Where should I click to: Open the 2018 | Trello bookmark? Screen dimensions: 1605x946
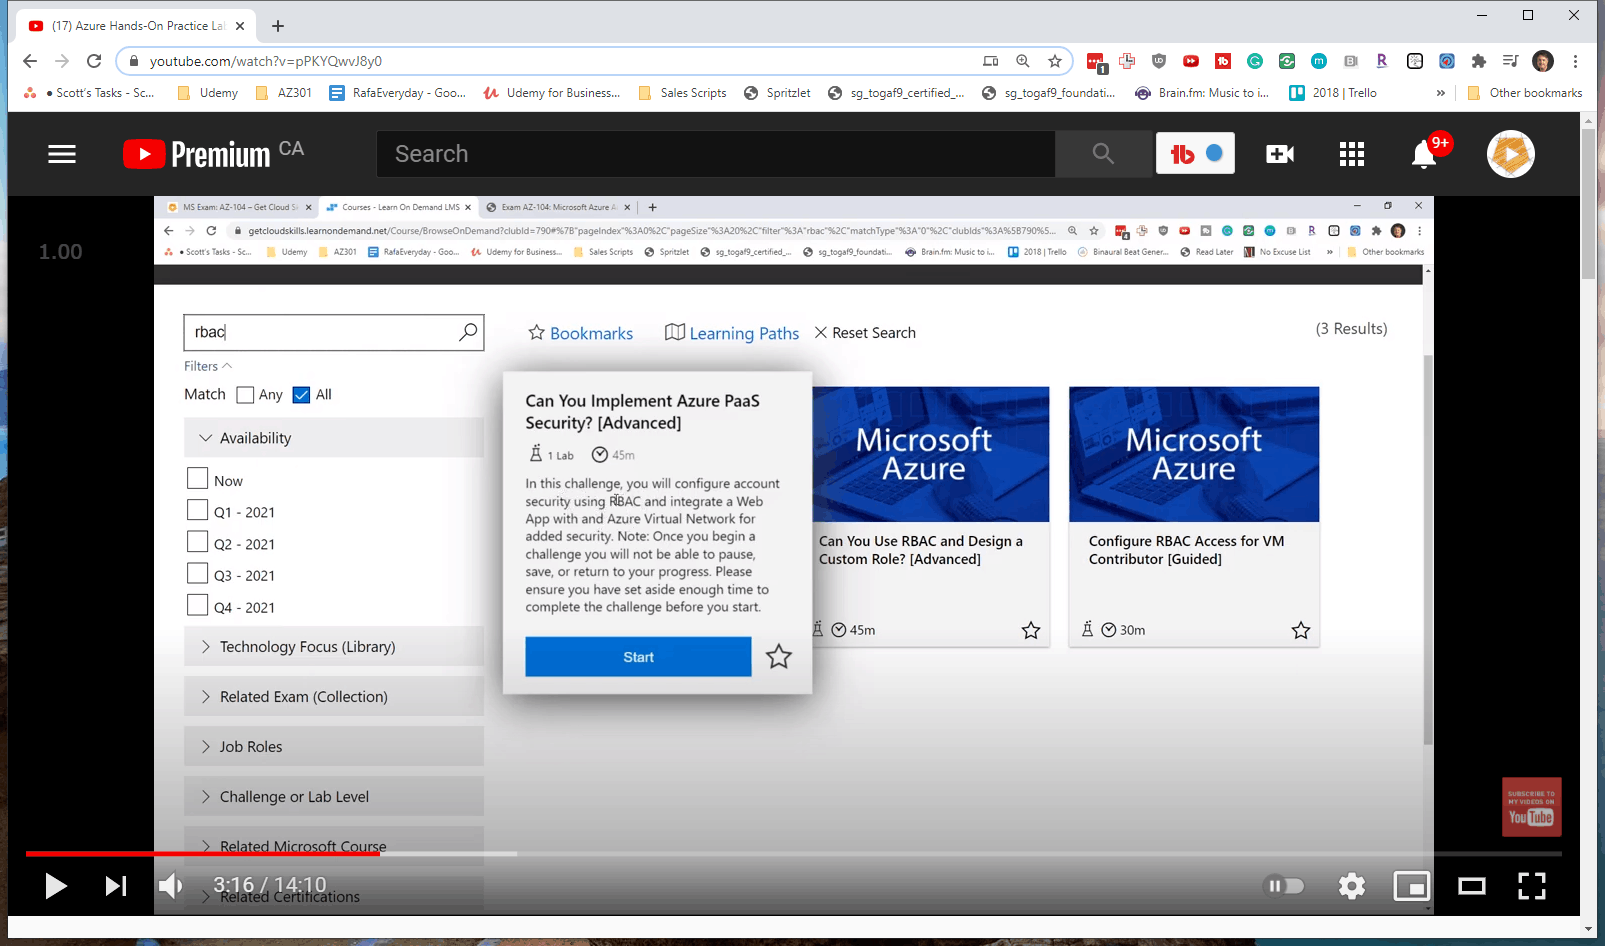(x=1333, y=93)
